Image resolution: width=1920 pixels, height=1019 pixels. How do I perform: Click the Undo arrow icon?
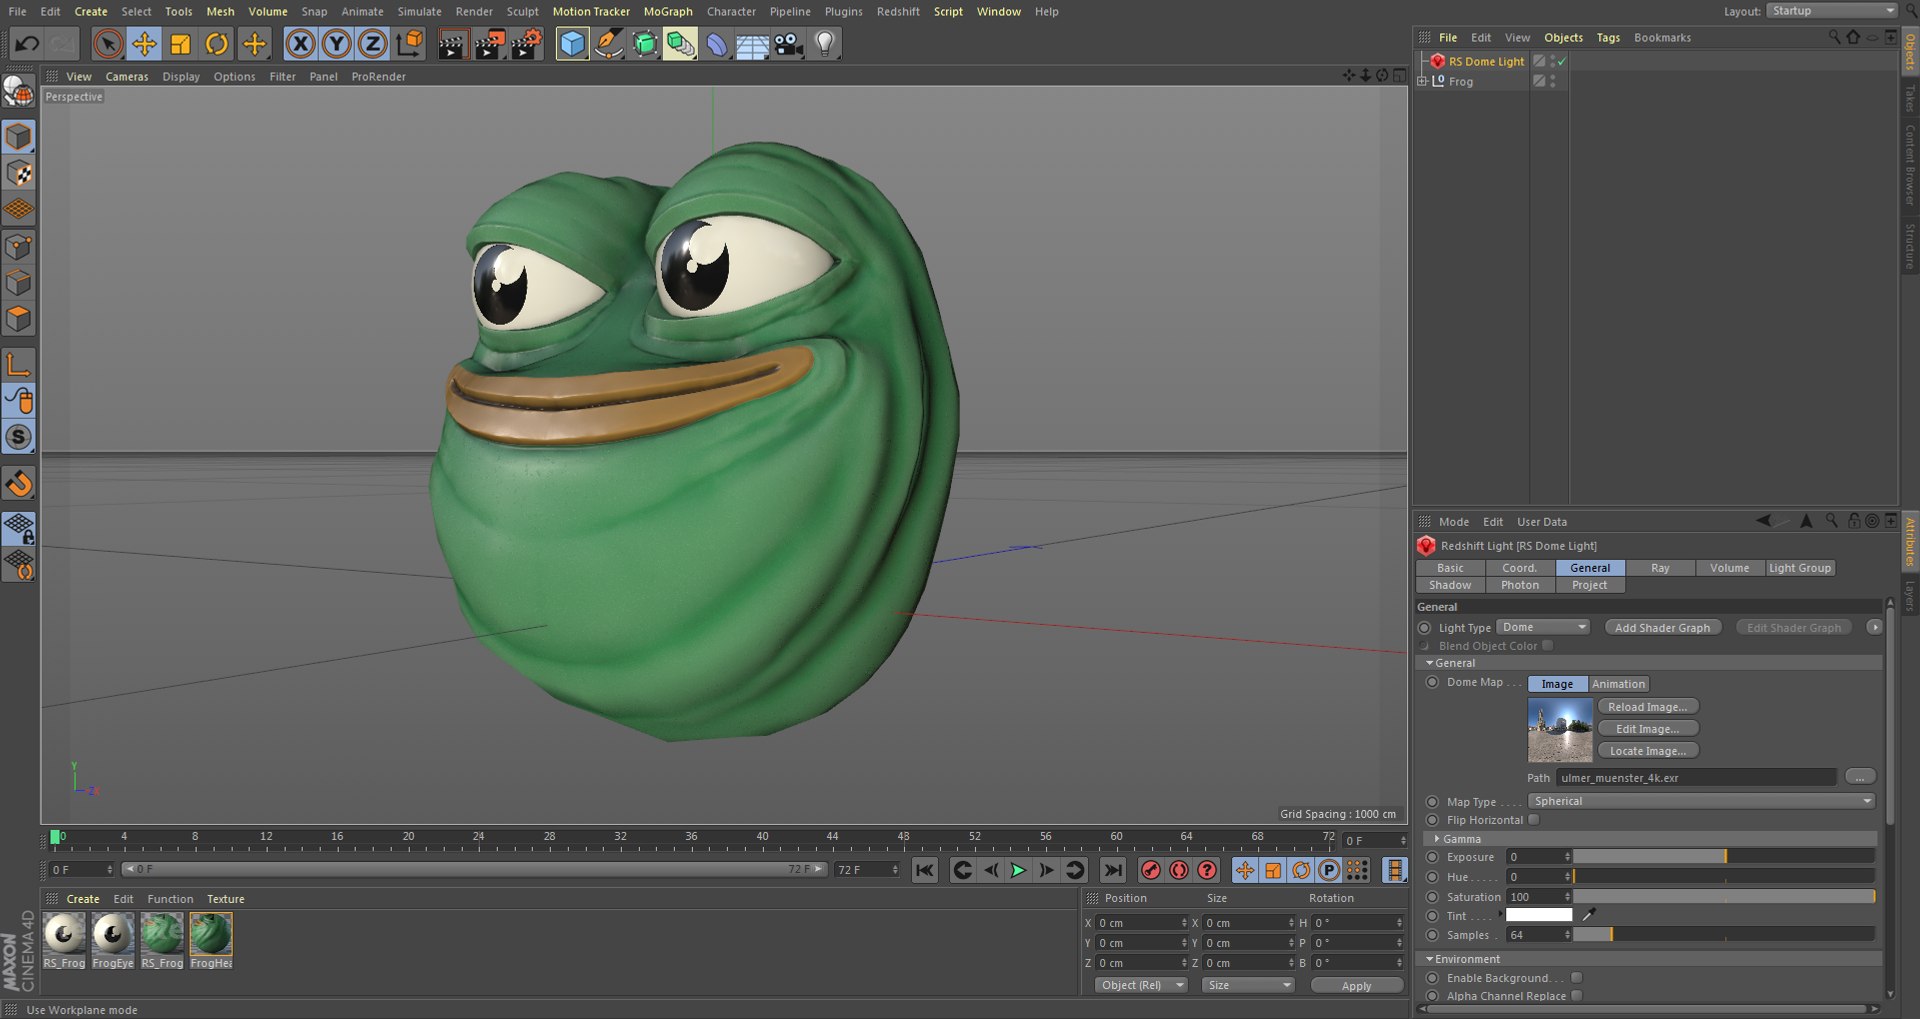(27, 44)
